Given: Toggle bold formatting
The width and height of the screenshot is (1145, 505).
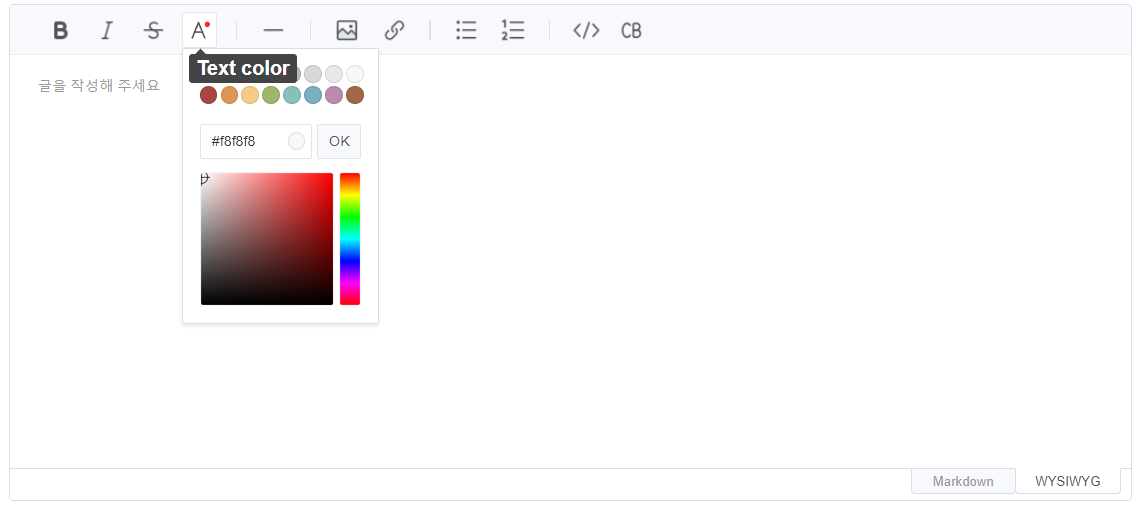Looking at the screenshot, I should 61,30.
